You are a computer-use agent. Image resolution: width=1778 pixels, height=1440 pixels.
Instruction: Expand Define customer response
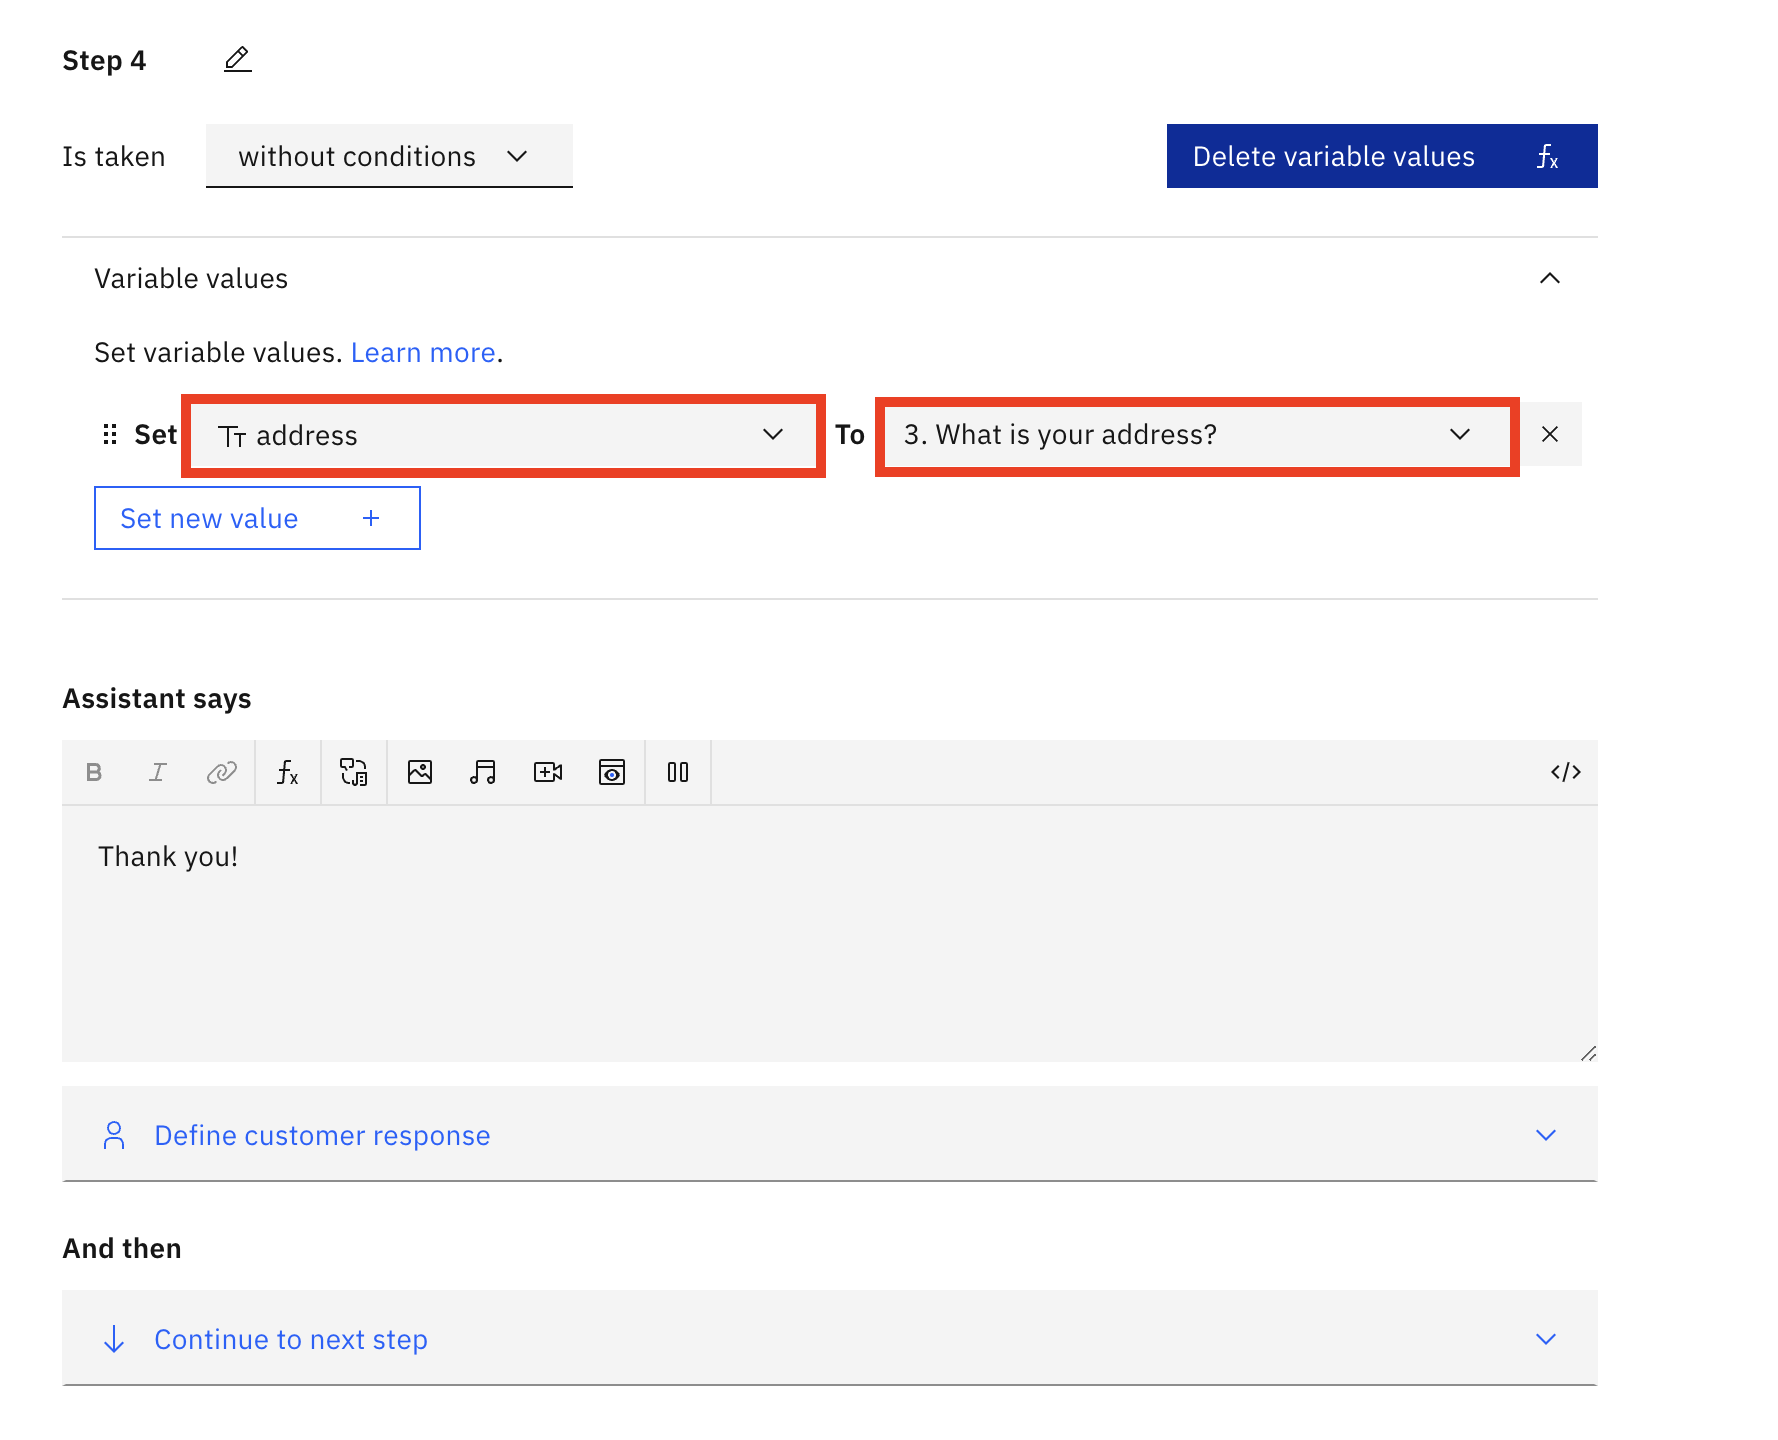point(830,1135)
